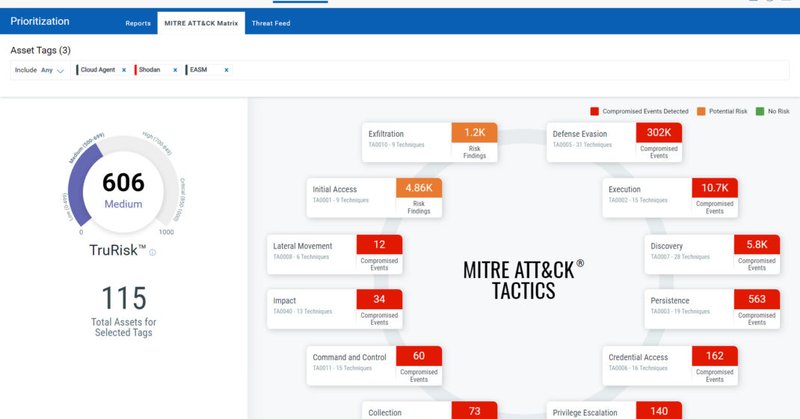Viewport: 800px width, 419px height.
Task: Remove the Cloud Agent tag
Action: coord(124,70)
